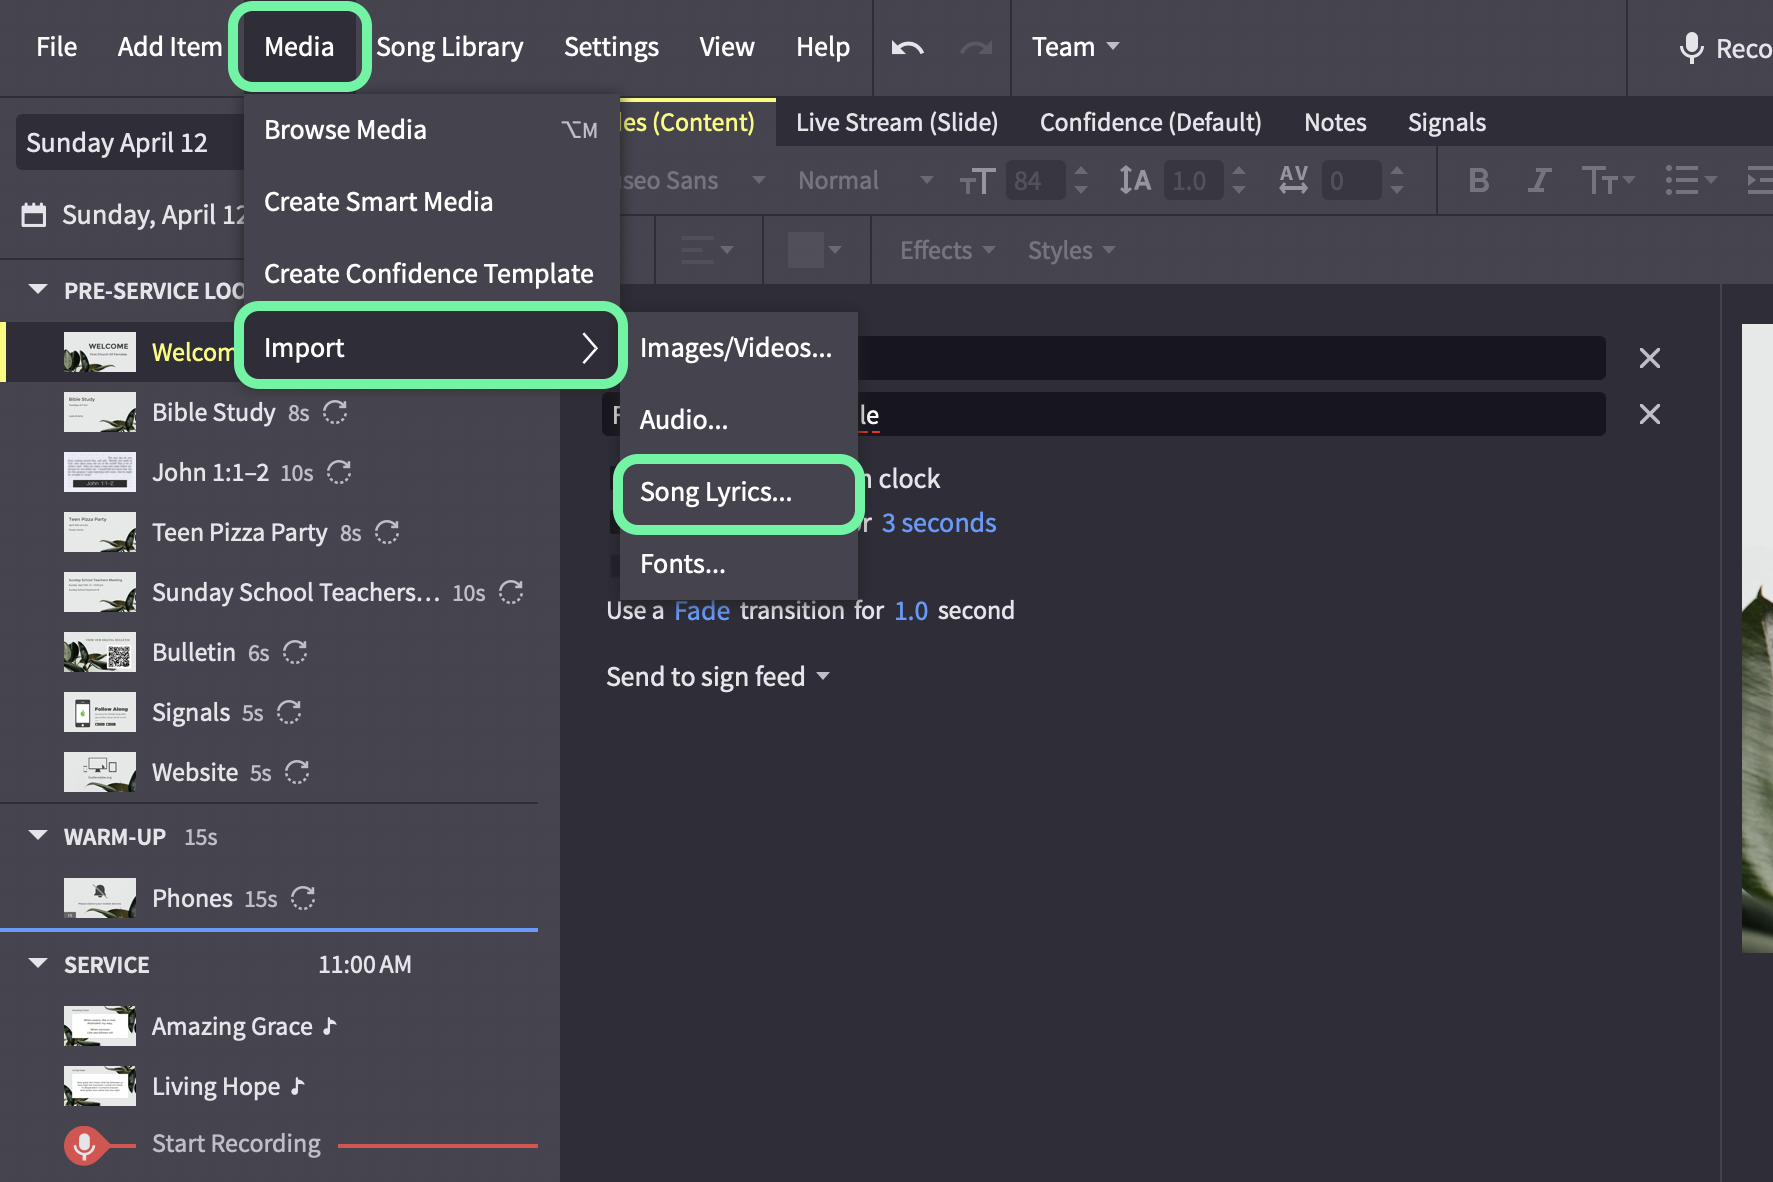Open the fill color swatch dropdown
Screen dimensions: 1773x1182
click(815, 250)
